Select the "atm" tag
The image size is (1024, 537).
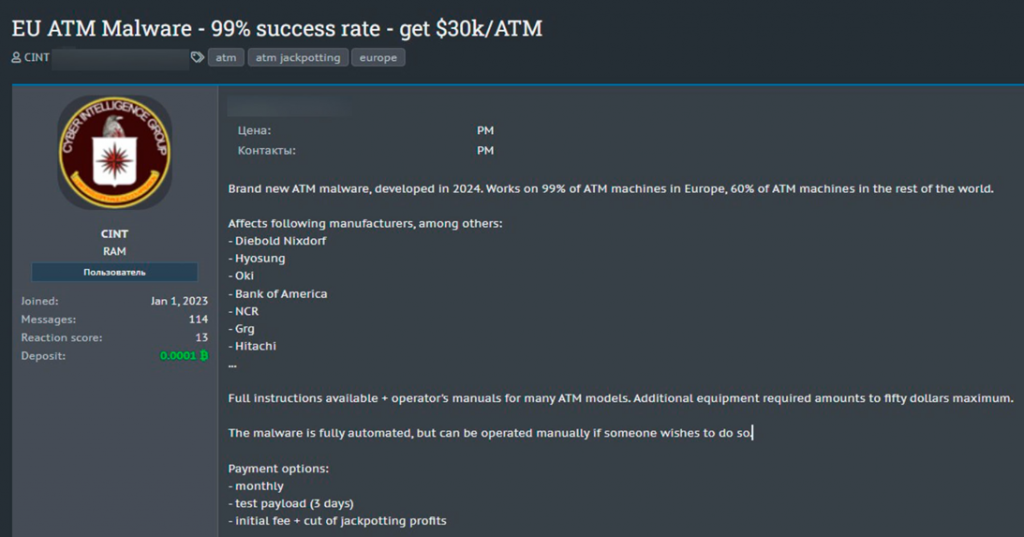tap(226, 58)
